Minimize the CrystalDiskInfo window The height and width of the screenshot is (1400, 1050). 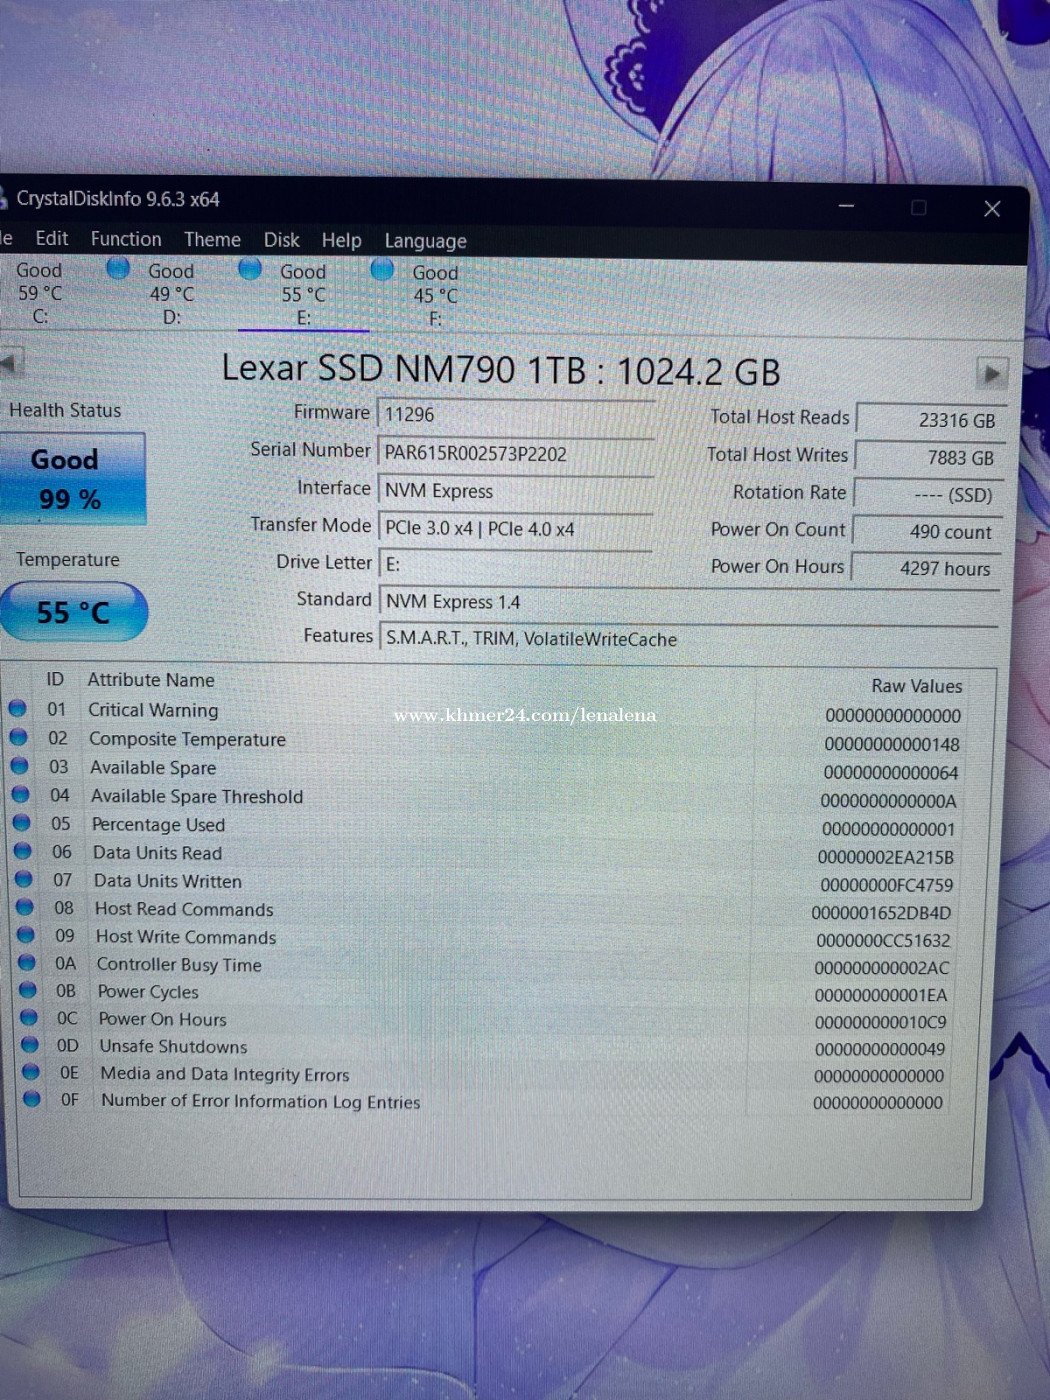(x=846, y=206)
